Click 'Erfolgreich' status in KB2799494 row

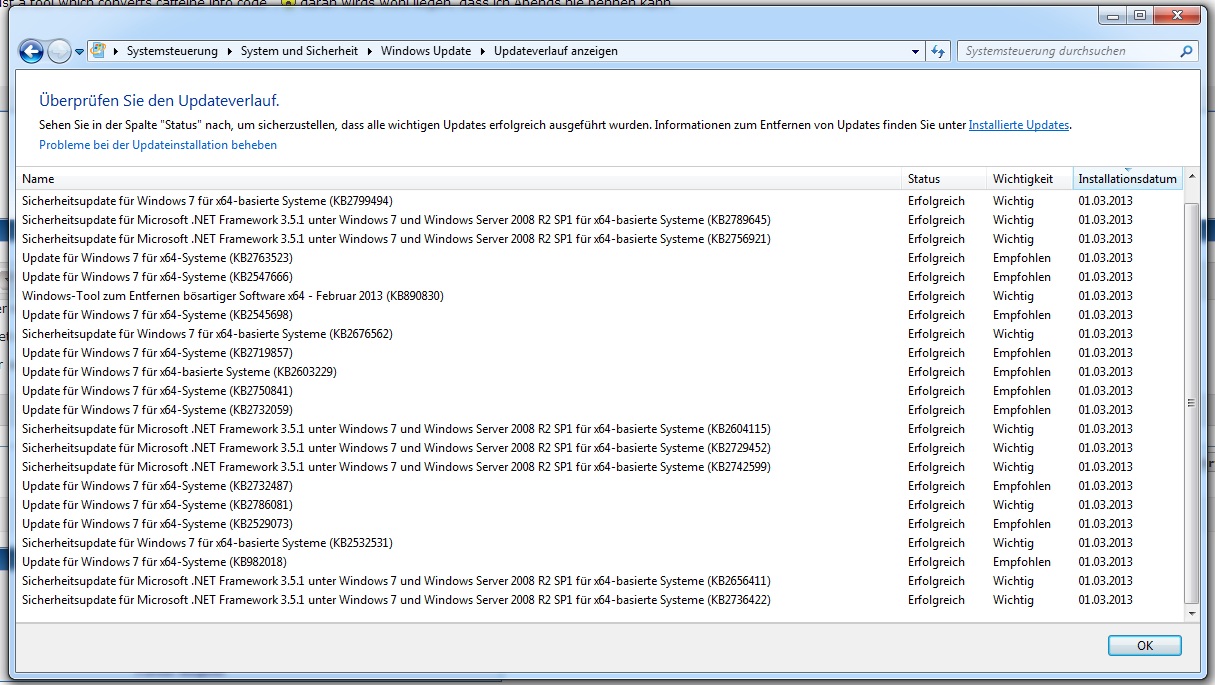tap(936, 201)
